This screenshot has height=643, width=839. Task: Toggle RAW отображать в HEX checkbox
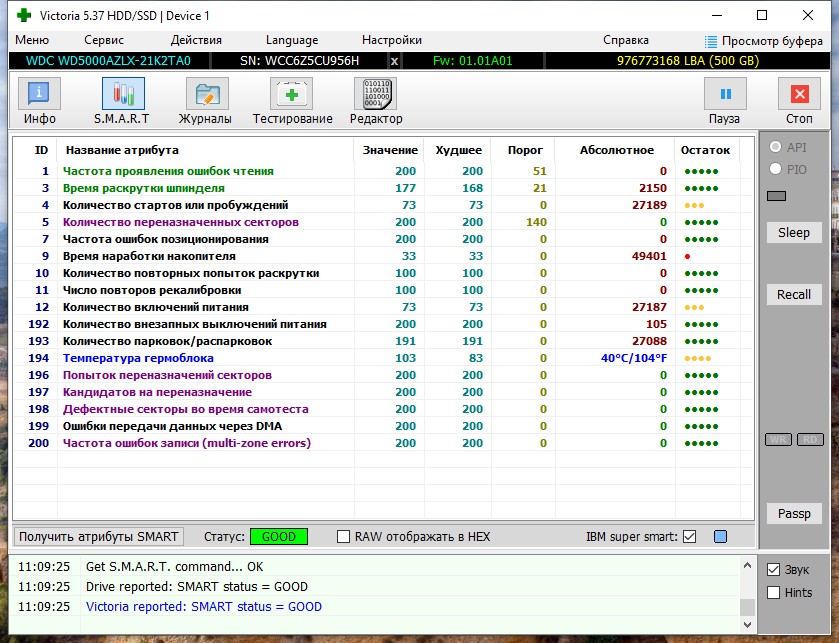point(344,537)
